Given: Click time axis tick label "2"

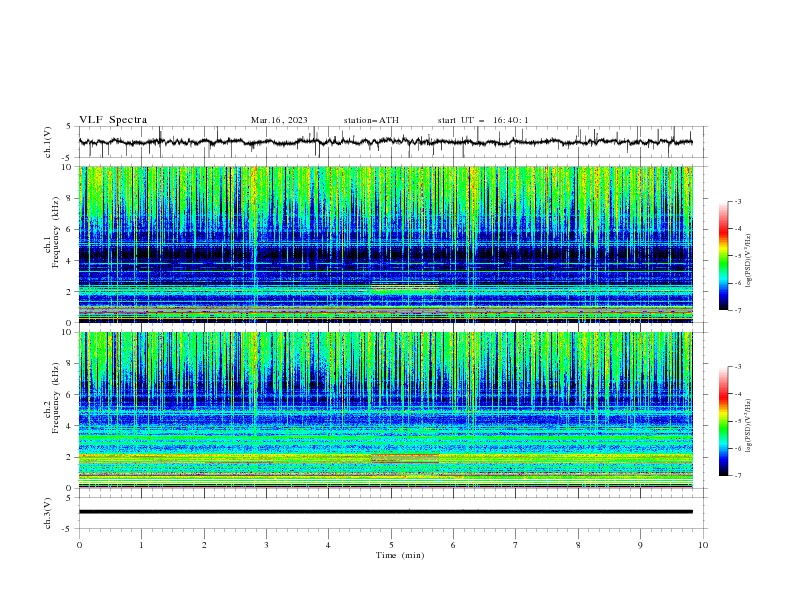Looking at the screenshot, I should click(204, 545).
